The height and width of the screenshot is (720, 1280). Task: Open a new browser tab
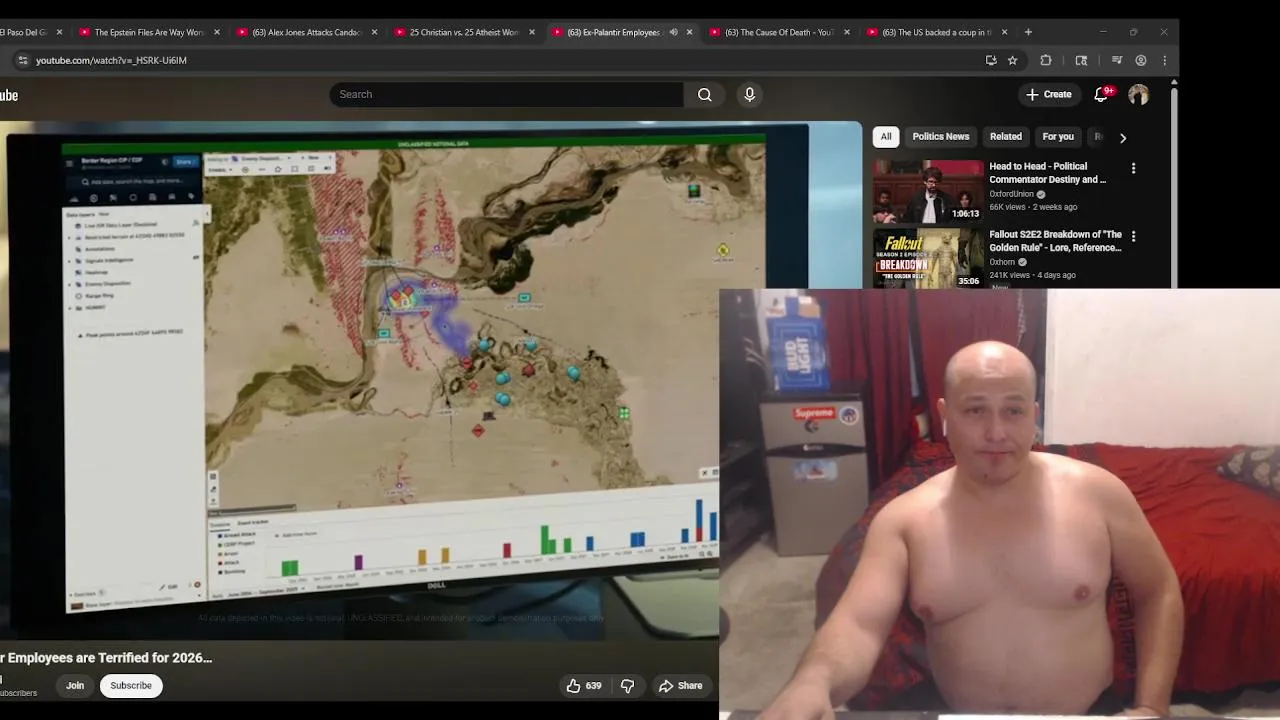pos(1028,32)
